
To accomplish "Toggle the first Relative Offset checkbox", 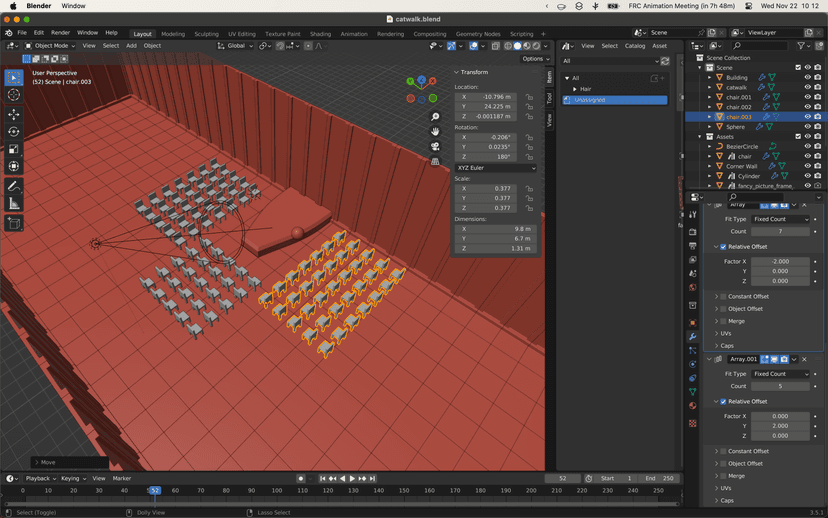I will tap(723, 247).
